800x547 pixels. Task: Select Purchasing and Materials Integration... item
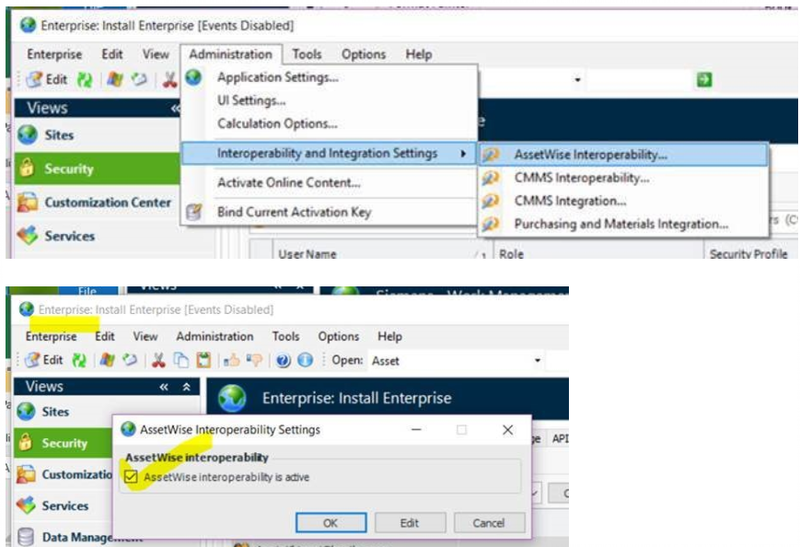623,223
